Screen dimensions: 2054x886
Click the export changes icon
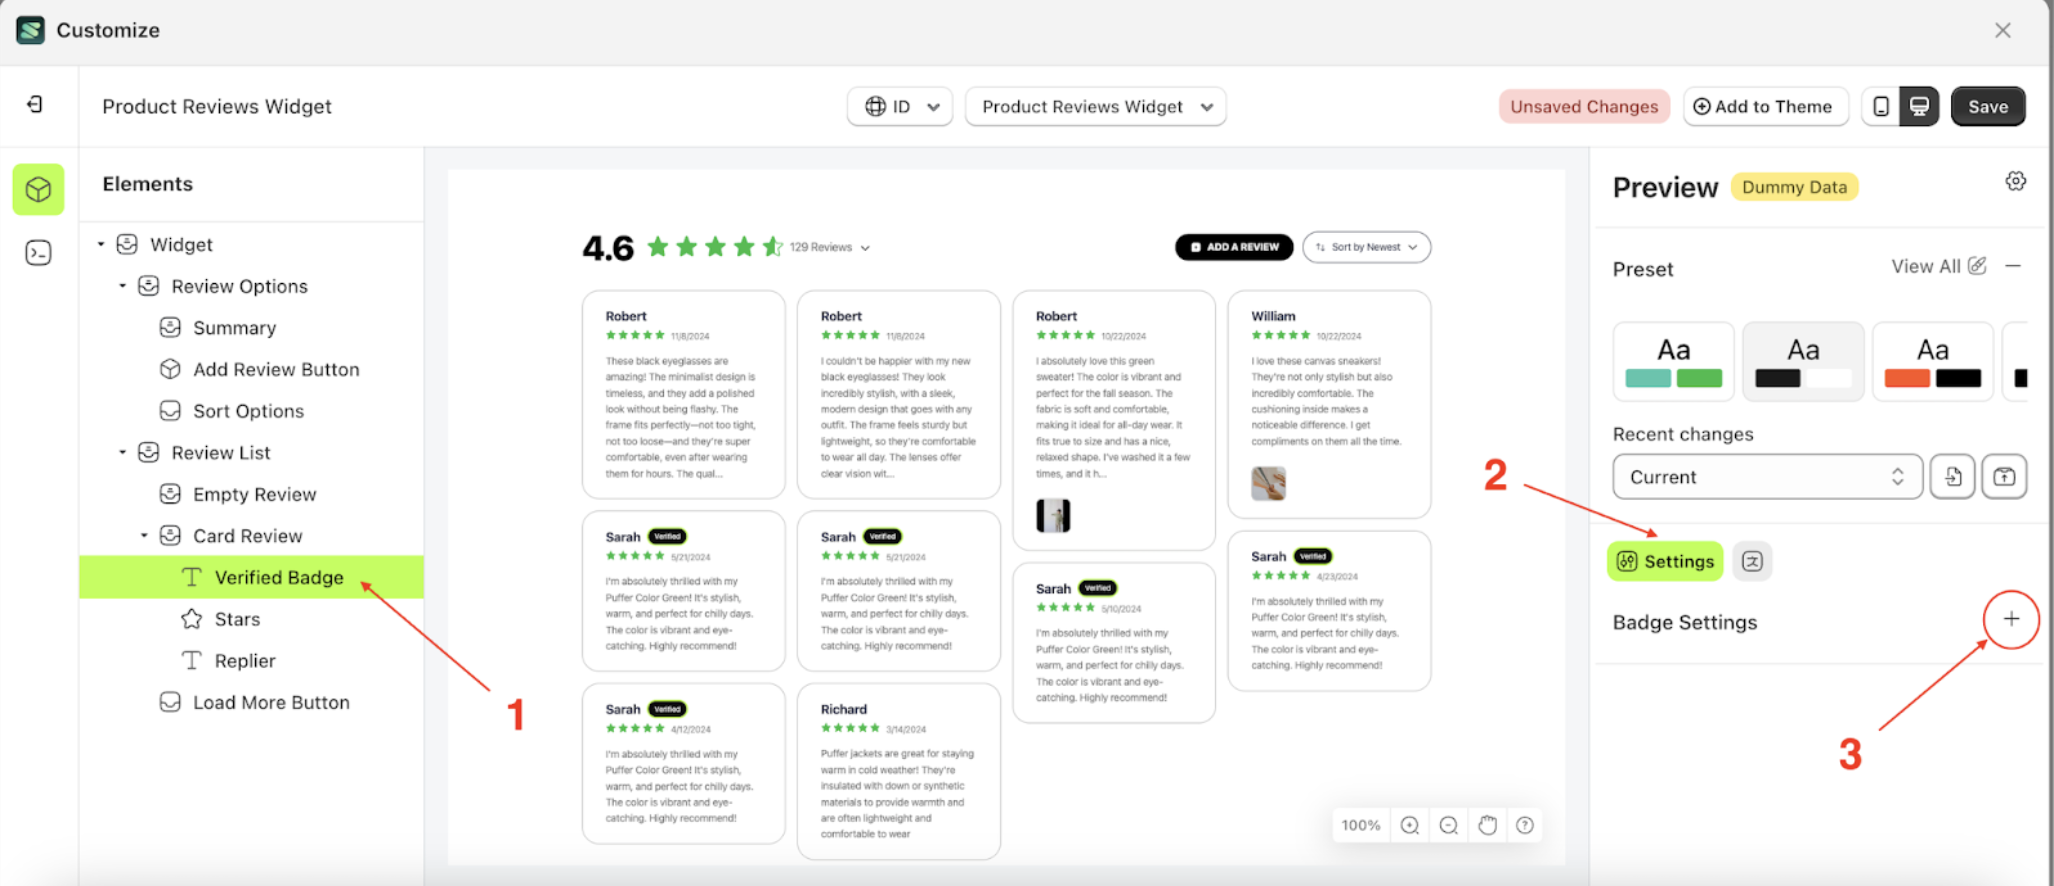(2004, 477)
